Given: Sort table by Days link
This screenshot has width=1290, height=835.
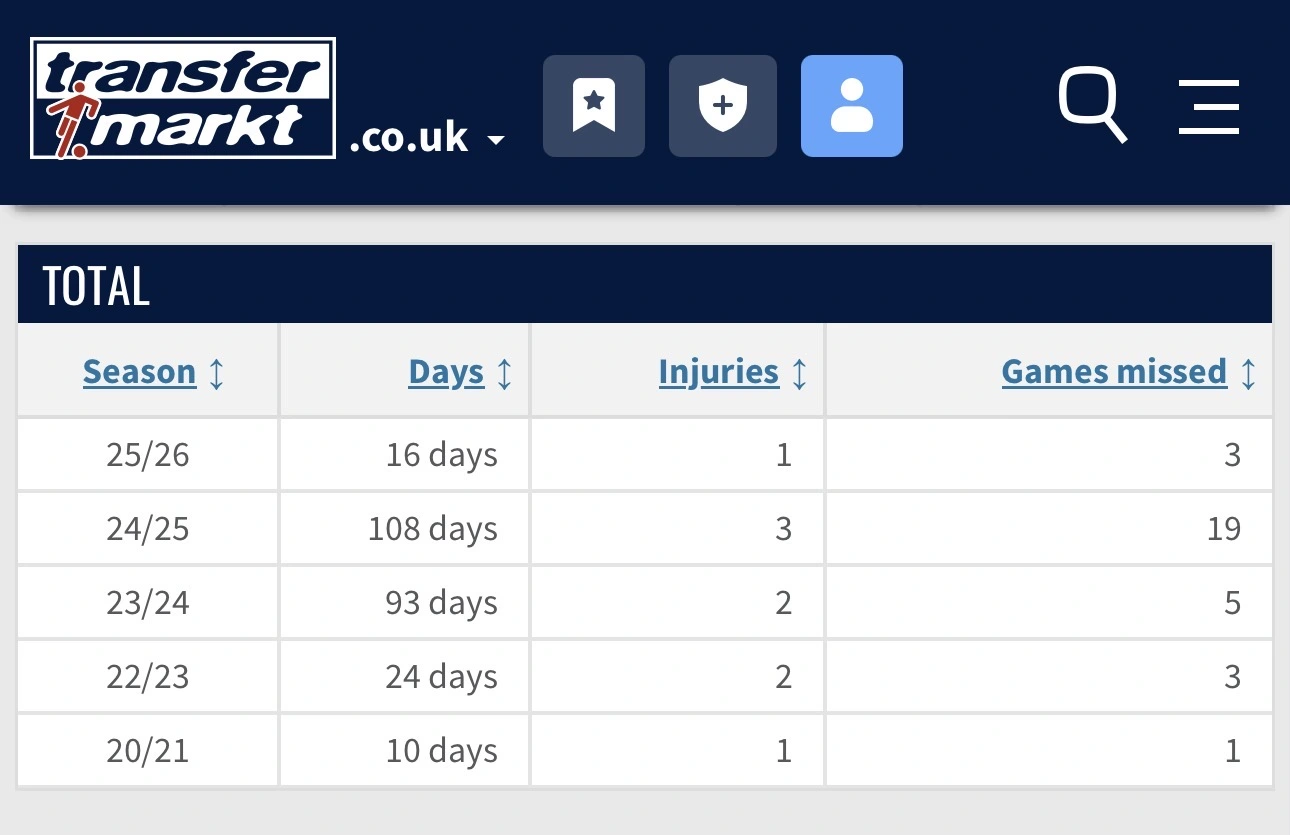Looking at the screenshot, I should pyautogui.click(x=446, y=372).
